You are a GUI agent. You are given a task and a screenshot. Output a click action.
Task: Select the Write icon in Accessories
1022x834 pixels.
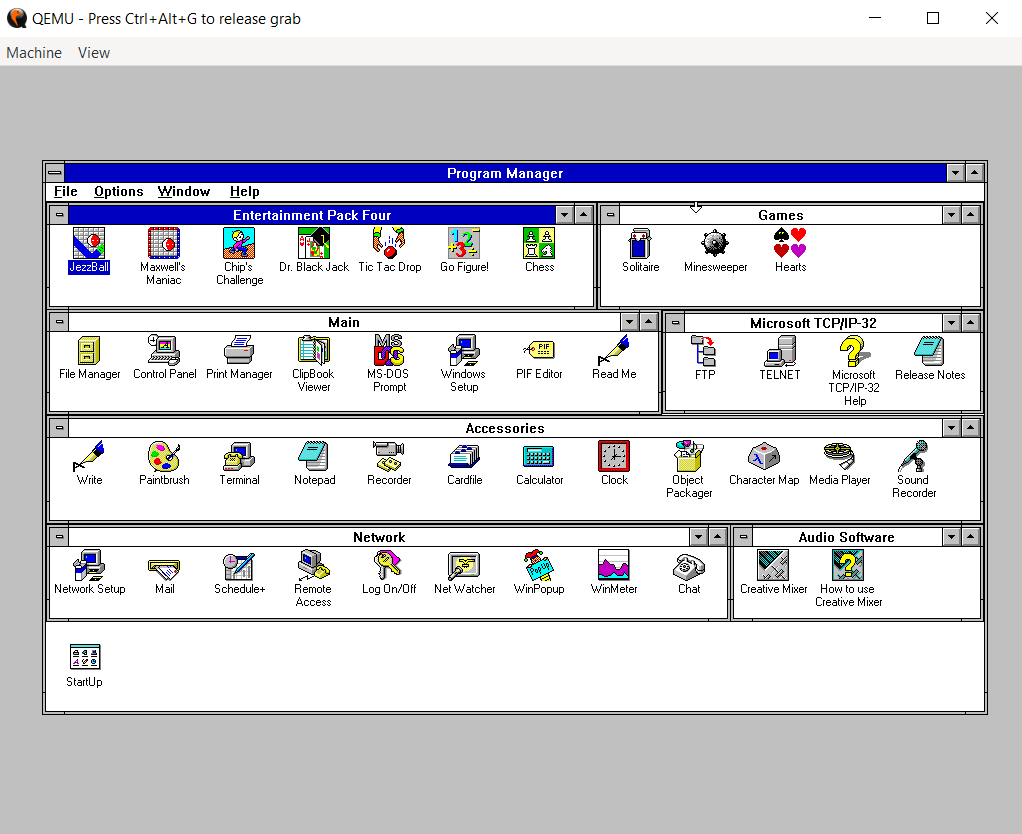click(89, 456)
